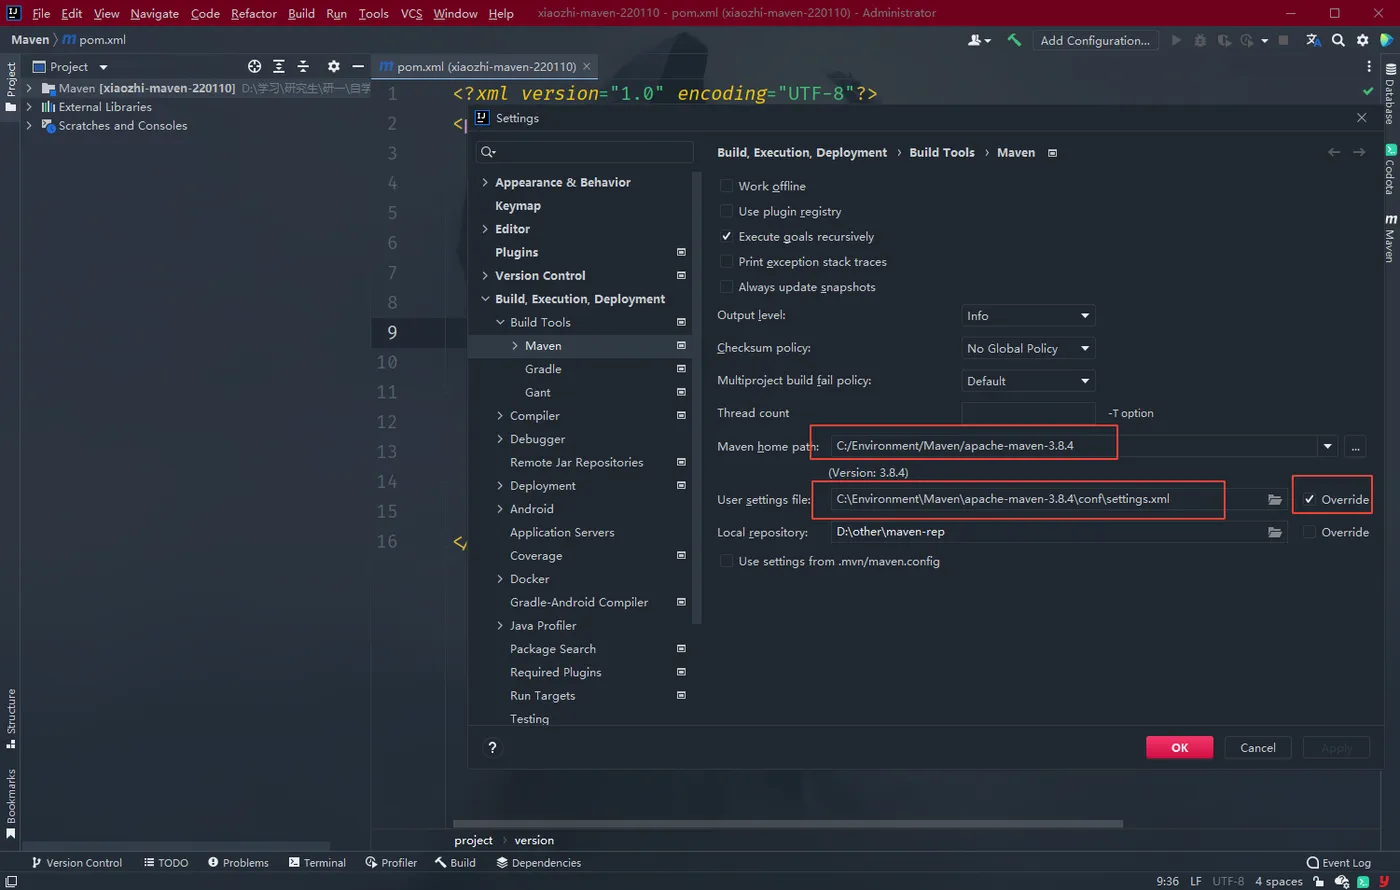
Task: Select Gradle in settings tree
Action: (543, 369)
